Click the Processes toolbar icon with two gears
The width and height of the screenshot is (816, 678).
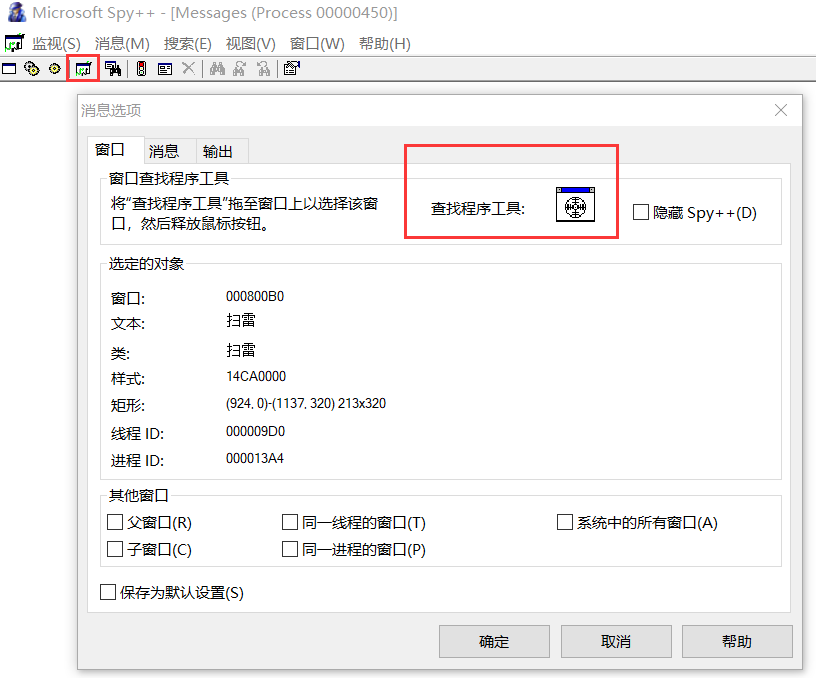point(32,68)
